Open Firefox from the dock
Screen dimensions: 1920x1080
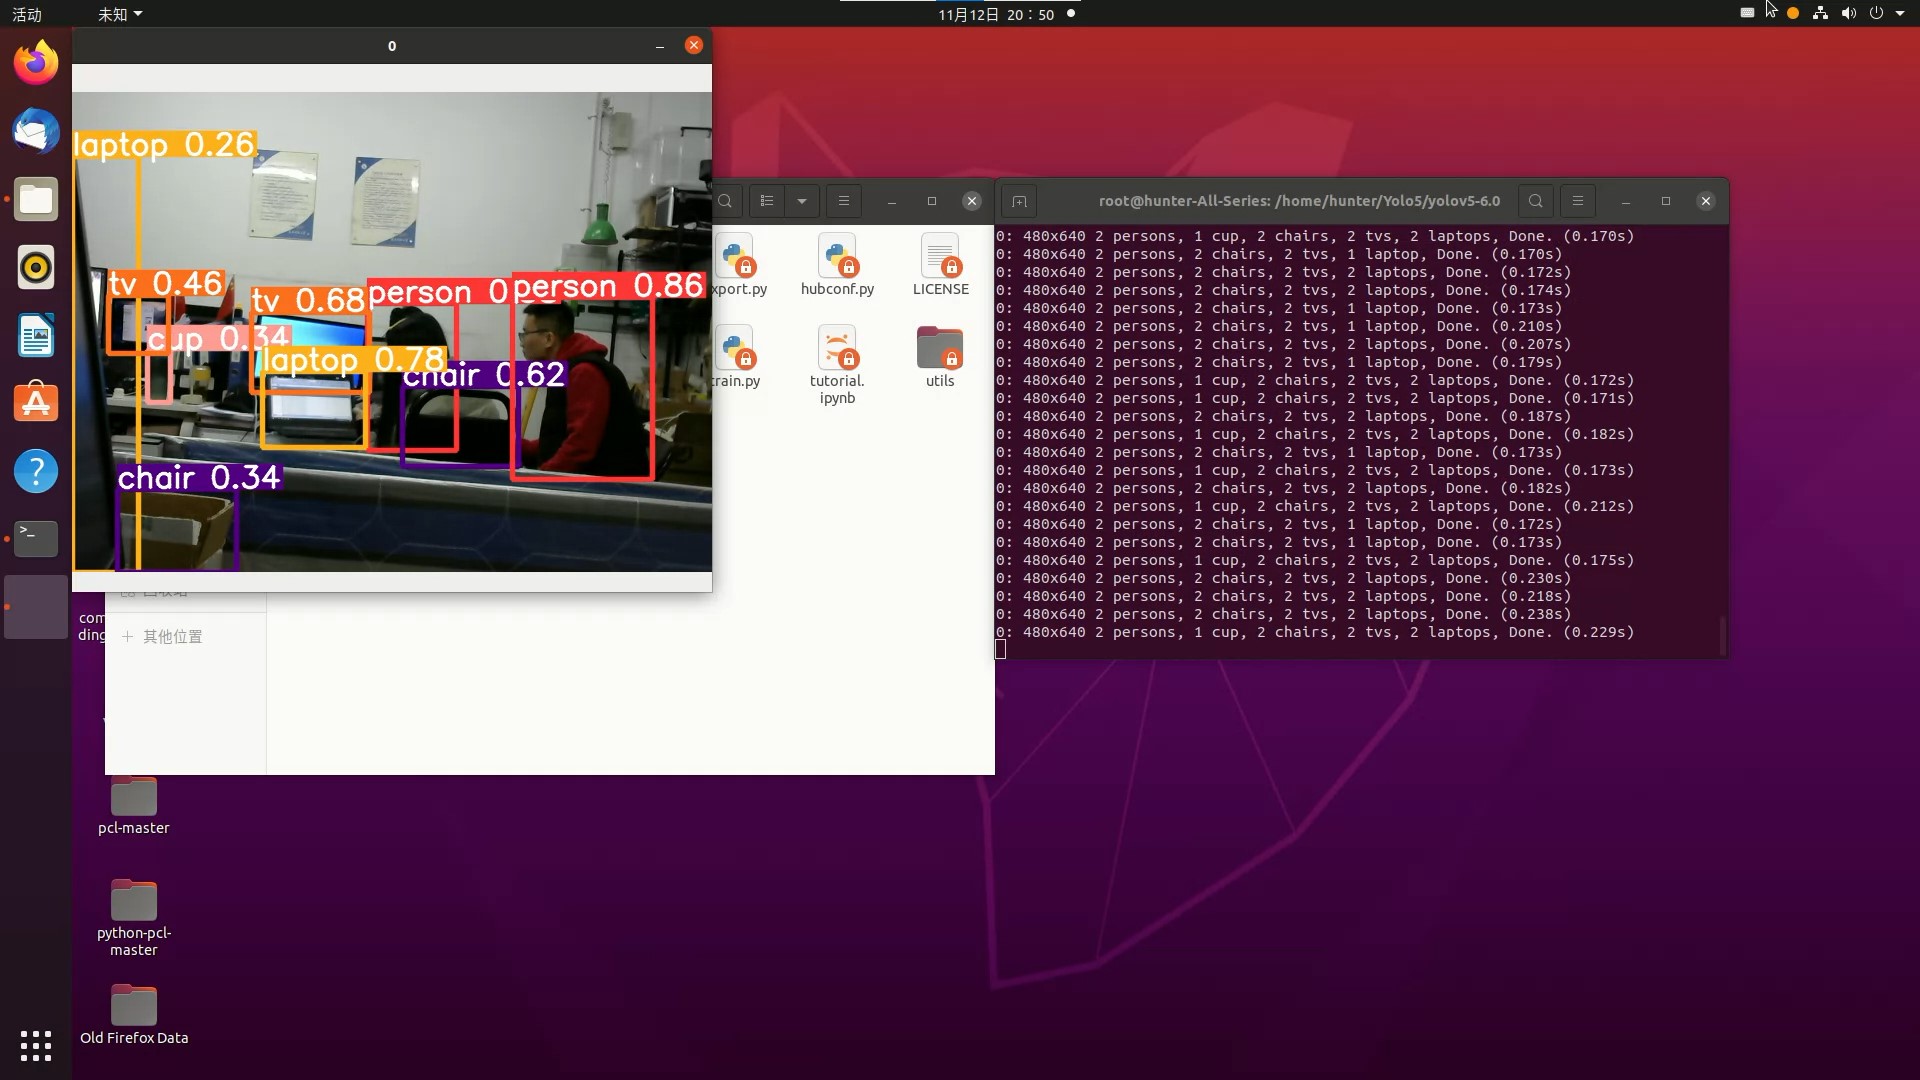(x=36, y=63)
